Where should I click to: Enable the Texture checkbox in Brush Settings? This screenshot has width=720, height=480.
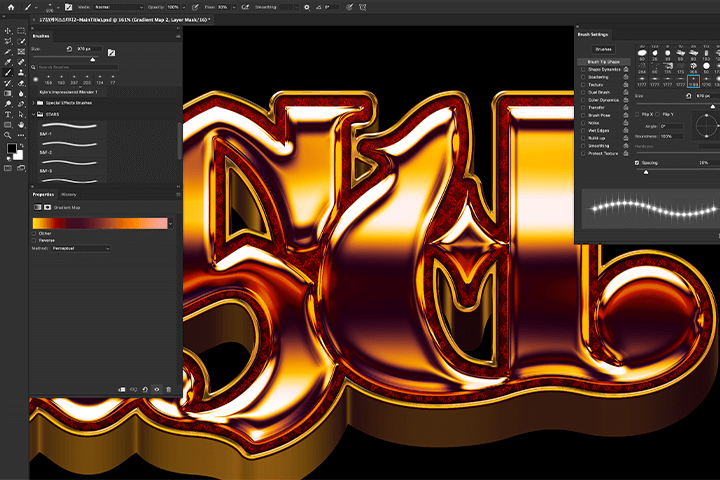(583, 85)
